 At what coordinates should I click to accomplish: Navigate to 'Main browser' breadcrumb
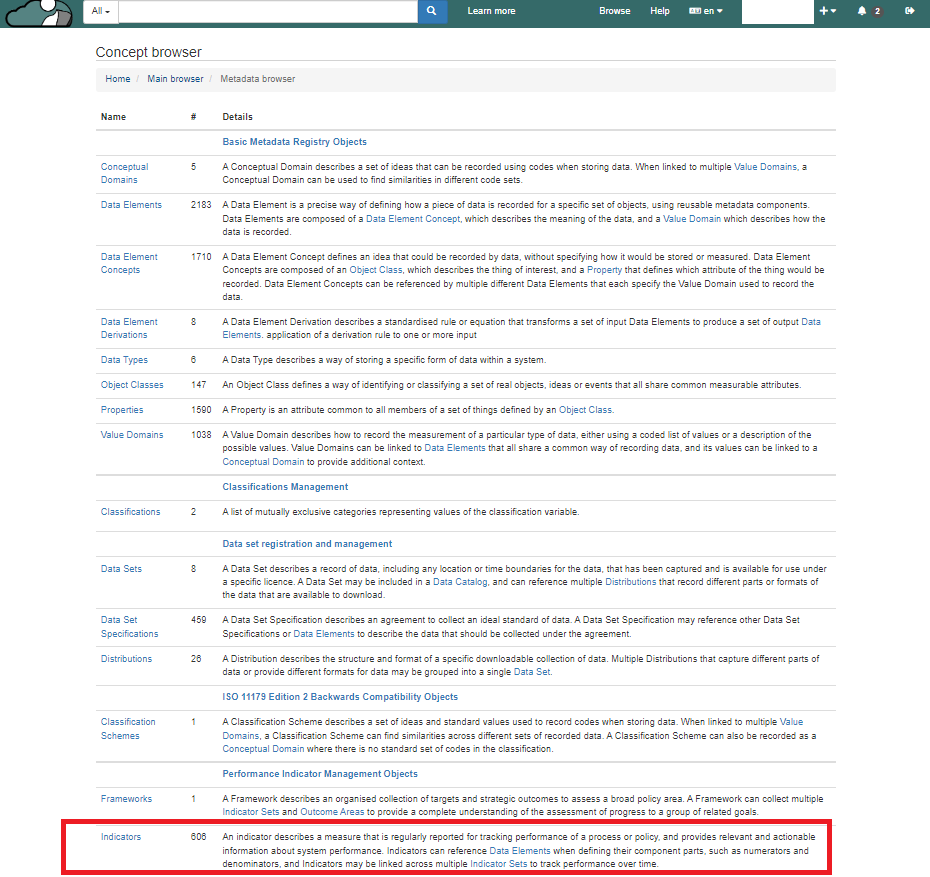175,79
